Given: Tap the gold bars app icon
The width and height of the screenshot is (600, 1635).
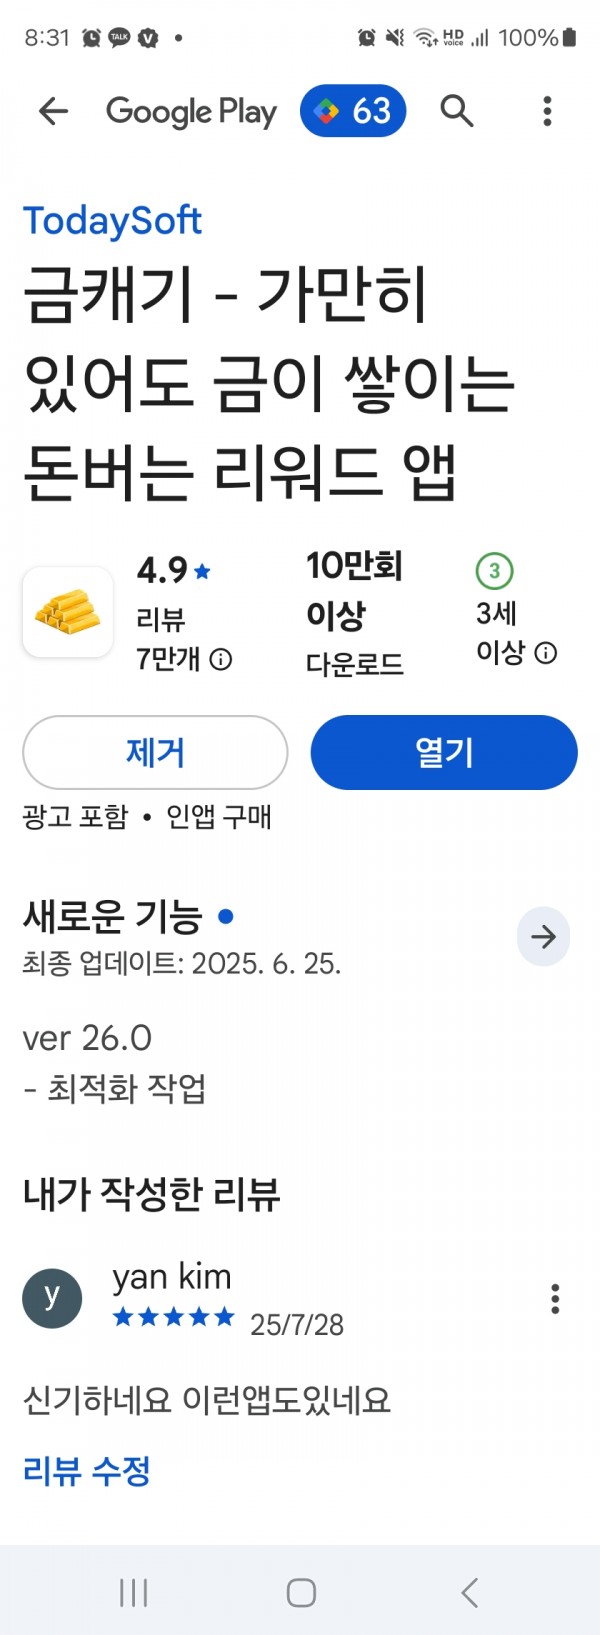Looking at the screenshot, I should pyautogui.click(x=68, y=611).
